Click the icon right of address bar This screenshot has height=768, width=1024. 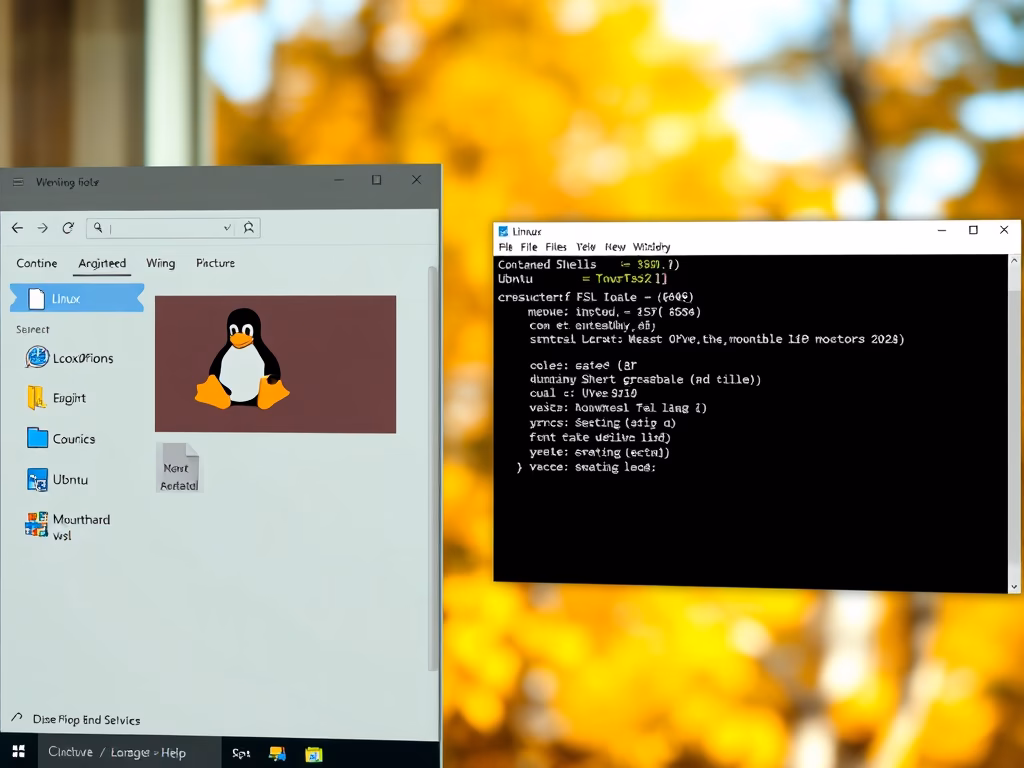tap(249, 228)
